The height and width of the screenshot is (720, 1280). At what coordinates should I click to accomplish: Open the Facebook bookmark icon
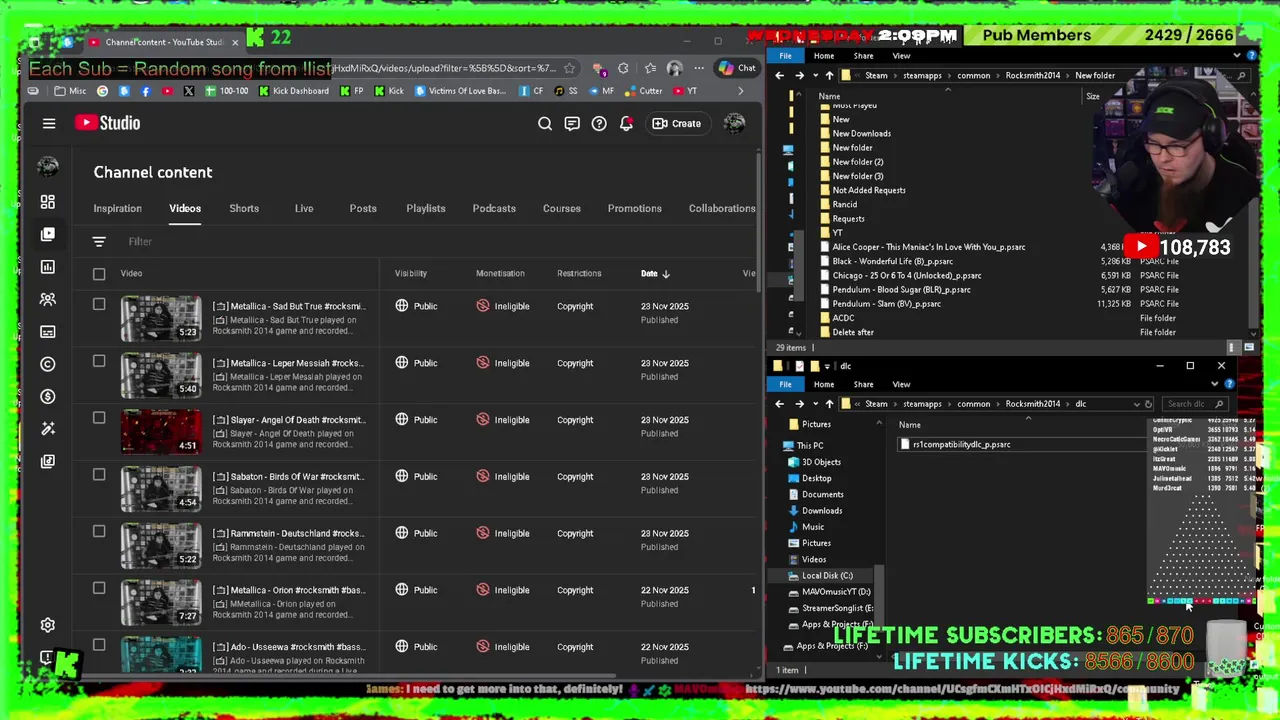tap(146, 91)
